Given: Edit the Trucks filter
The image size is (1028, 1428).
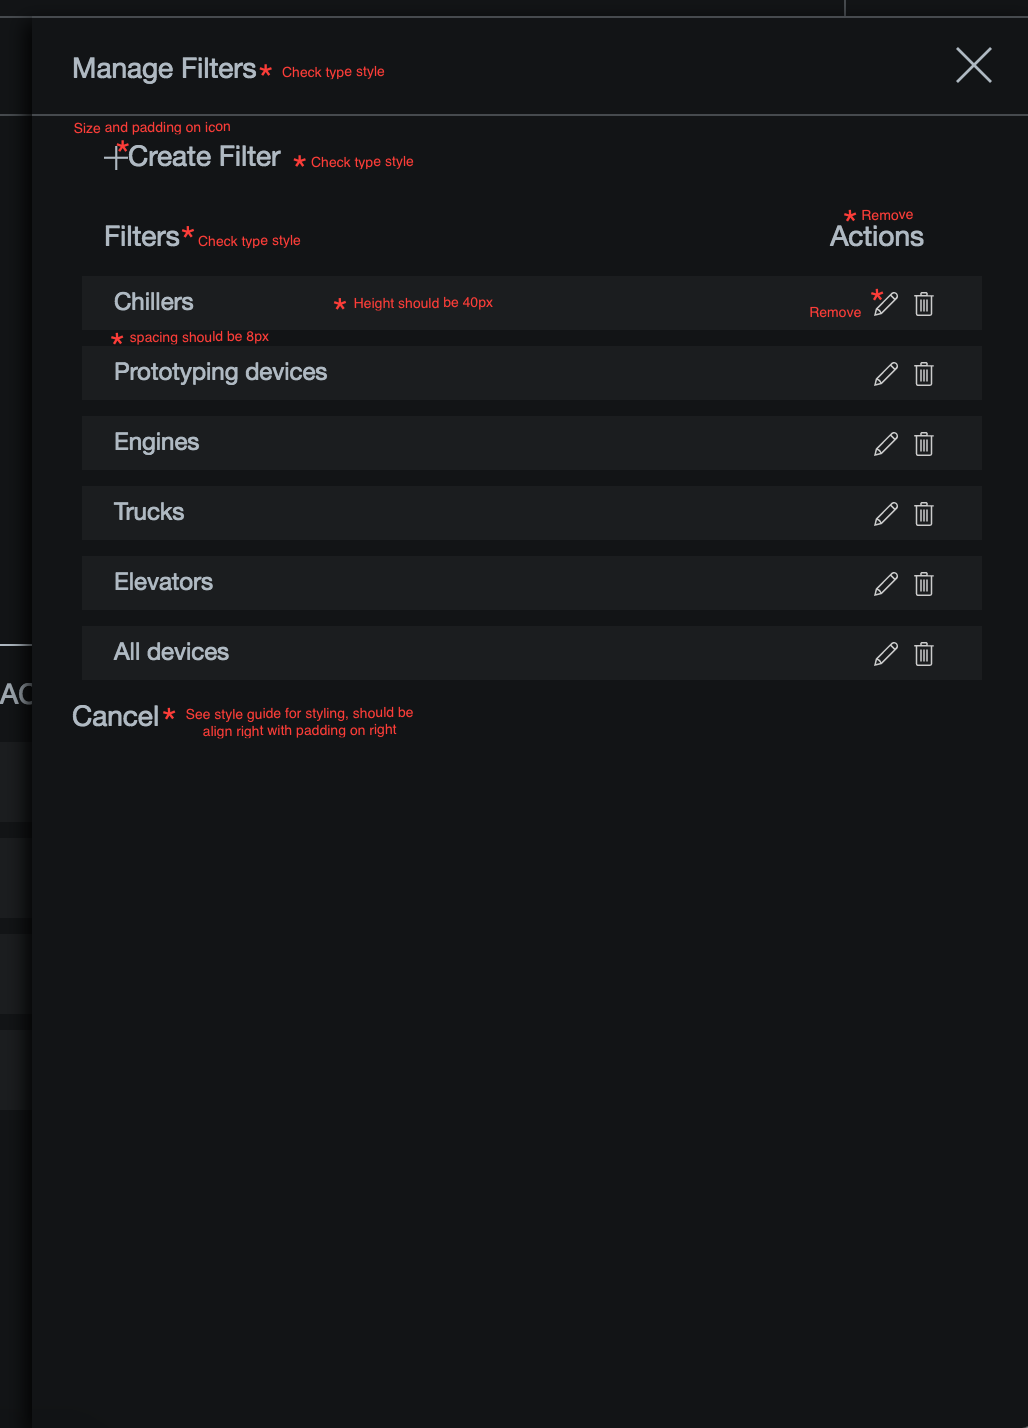Looking at the screenshot, I should coord(886,513).
